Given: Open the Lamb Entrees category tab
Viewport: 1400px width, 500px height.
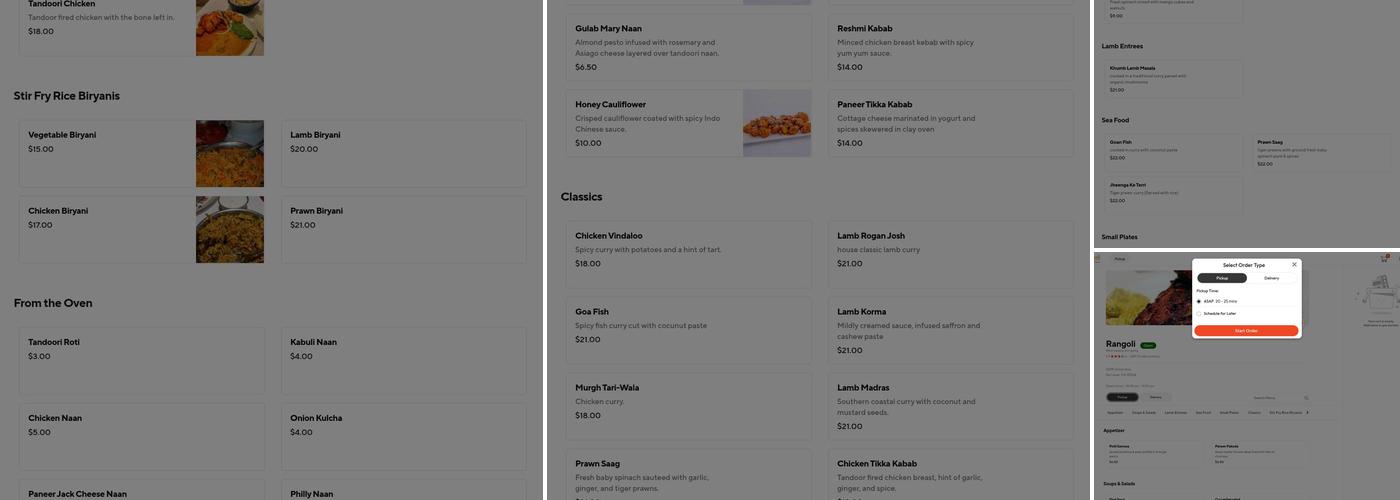Looking at the screenshot, I should (1175, 412).
